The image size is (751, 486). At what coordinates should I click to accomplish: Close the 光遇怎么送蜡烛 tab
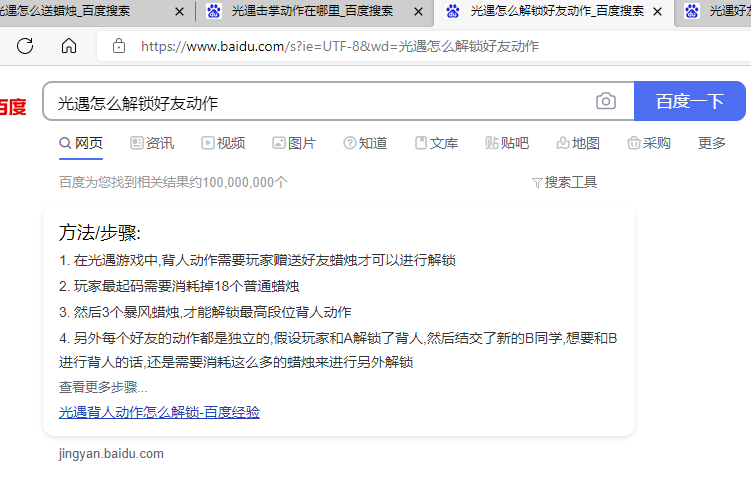click(180, 11)
